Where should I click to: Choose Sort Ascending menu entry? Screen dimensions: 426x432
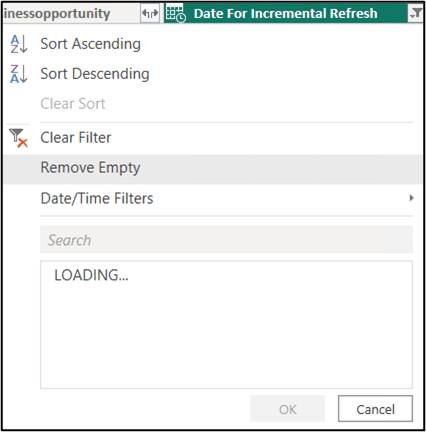[x=90, y=44]
